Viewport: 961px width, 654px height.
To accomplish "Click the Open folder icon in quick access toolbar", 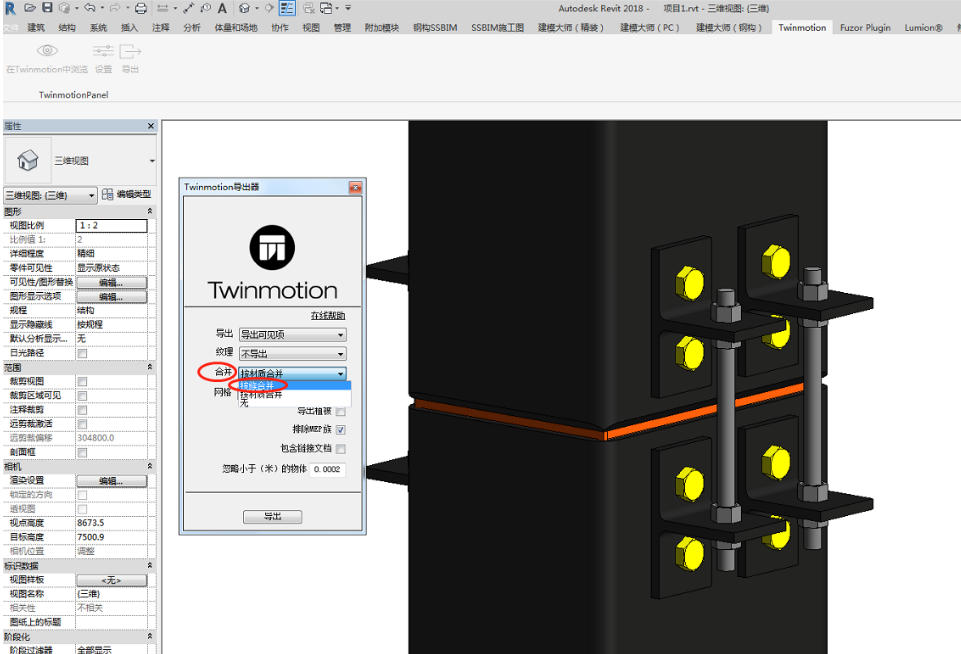I will click(x=30, y=8).
